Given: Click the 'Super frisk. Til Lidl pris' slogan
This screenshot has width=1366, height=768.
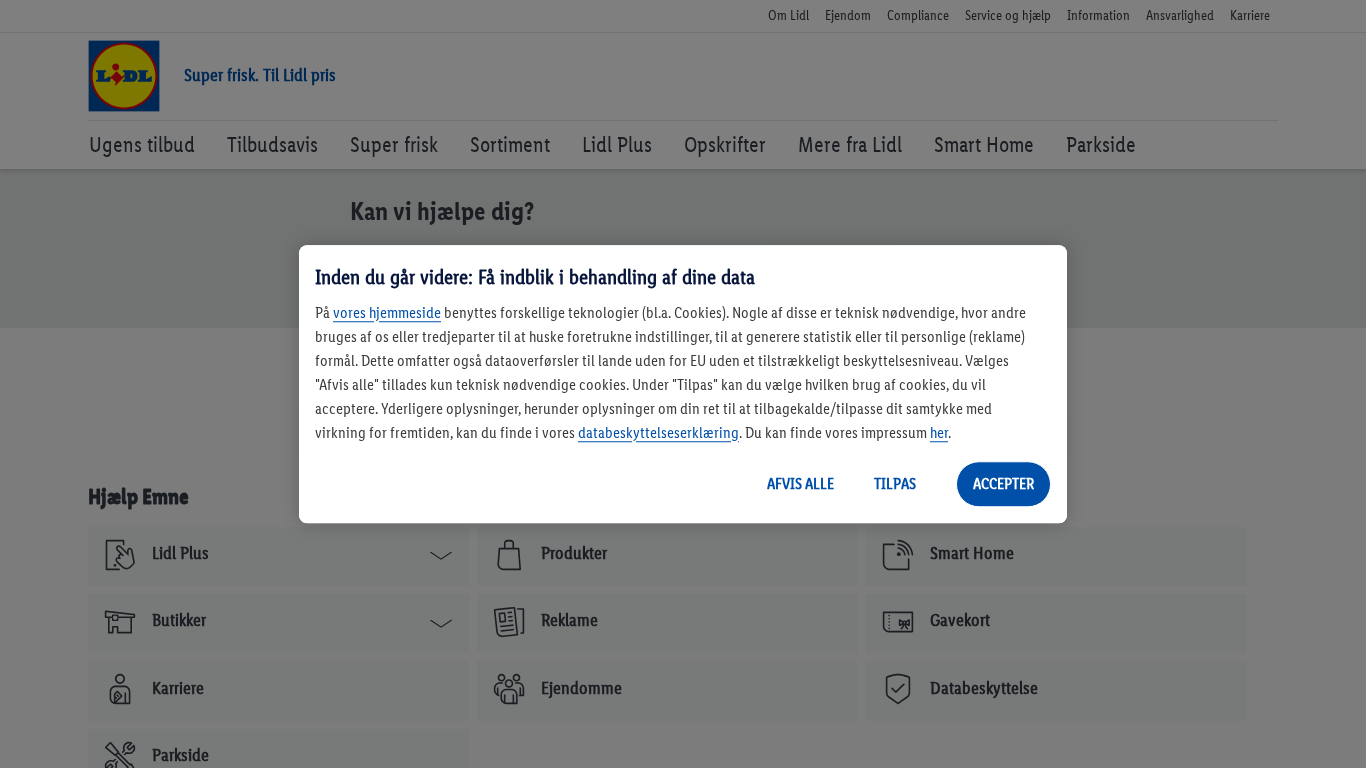Looking at the screenshot, I should point(260,76).
